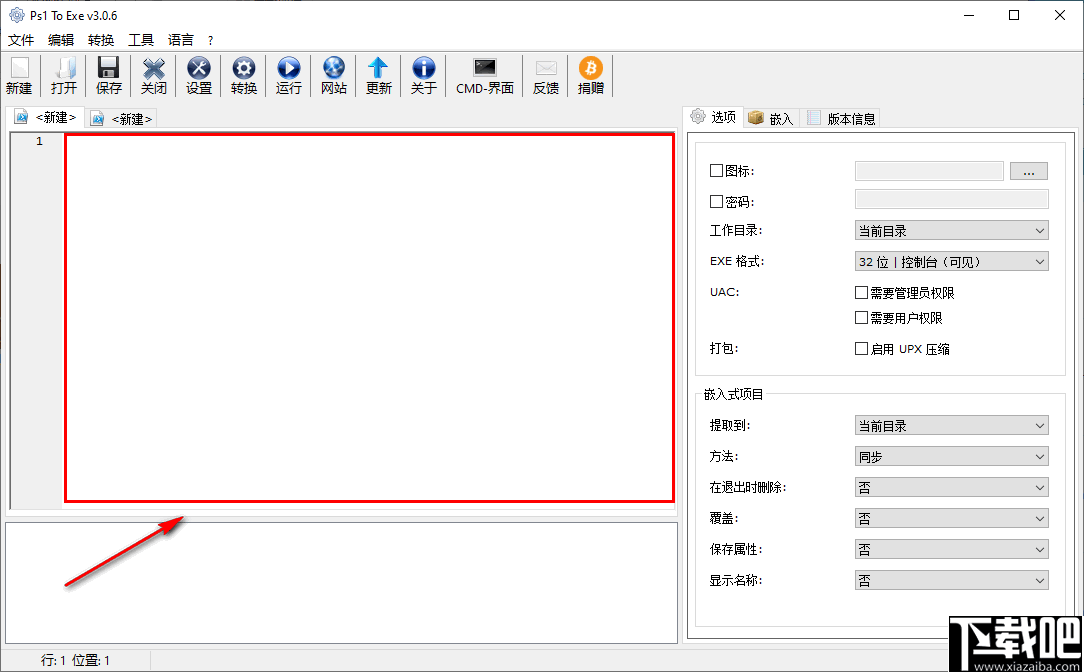Convert the script using the 转换 icon
1084x672 pixels.
pos(243,75)
